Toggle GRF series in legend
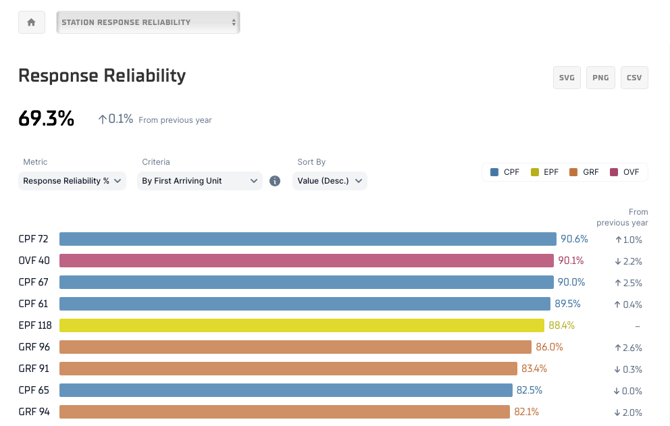Viewport: 670px width, 426px height. point(584,172)
